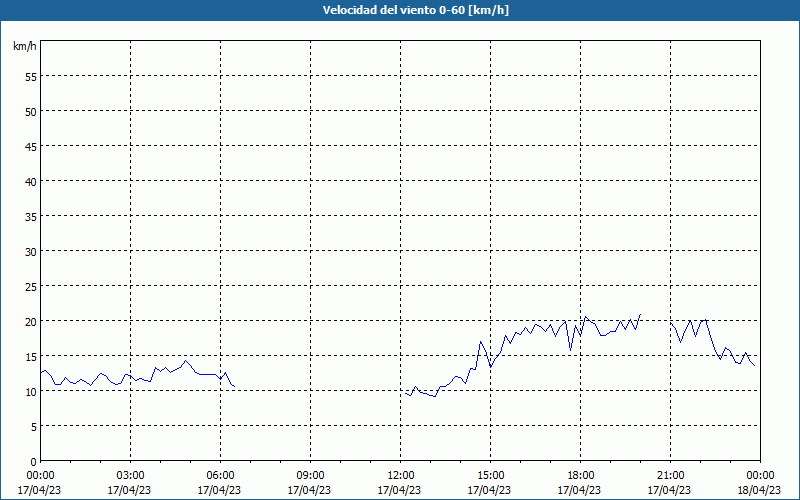This screenshot has height=500, width=800.
Task: Click the '21:00' x-axis time label
Action: coord(670,476)
